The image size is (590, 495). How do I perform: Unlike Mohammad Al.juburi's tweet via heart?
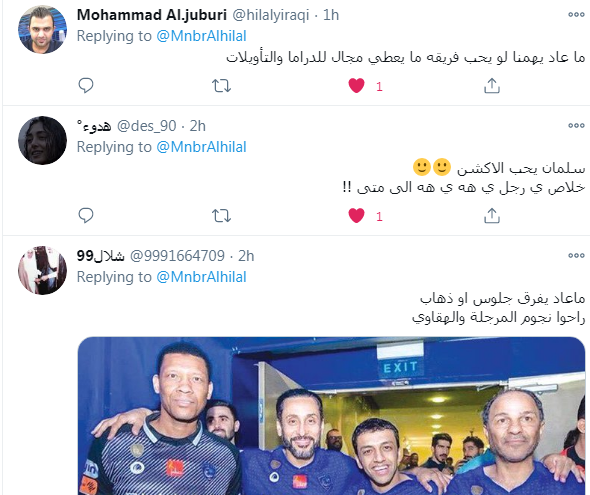tap(356, 86)
